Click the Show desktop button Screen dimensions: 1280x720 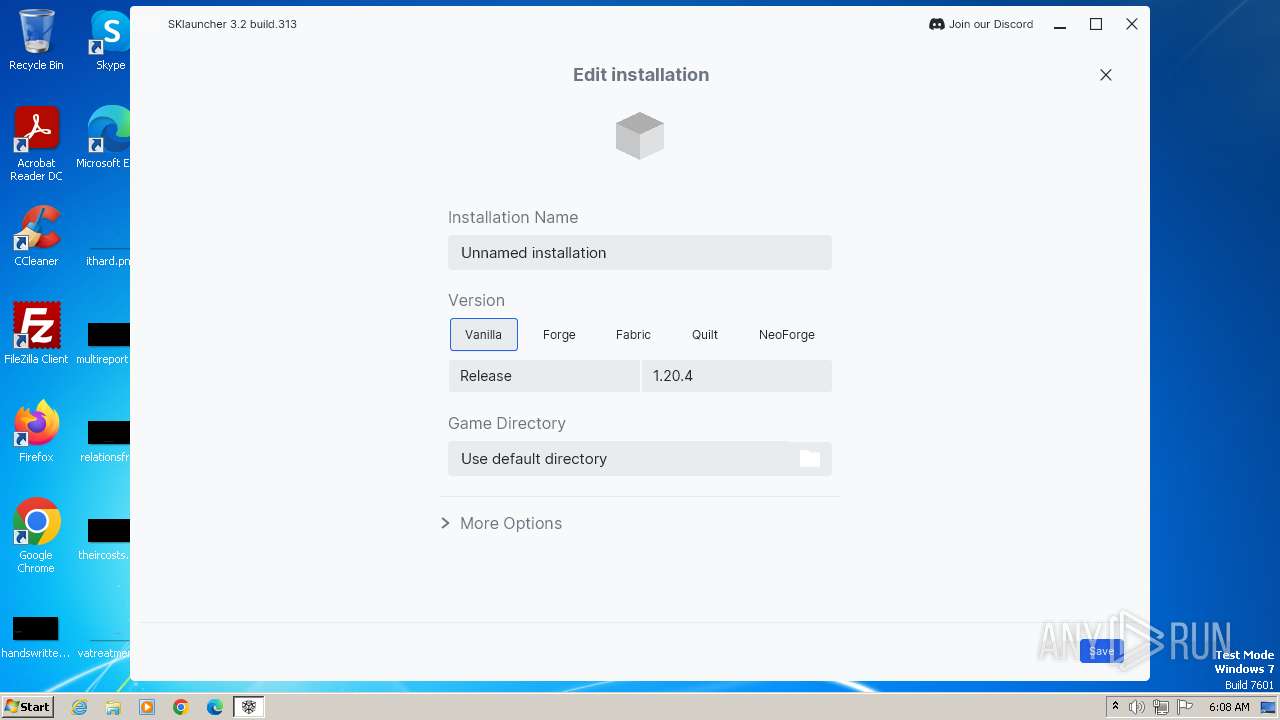(1269, 707)
